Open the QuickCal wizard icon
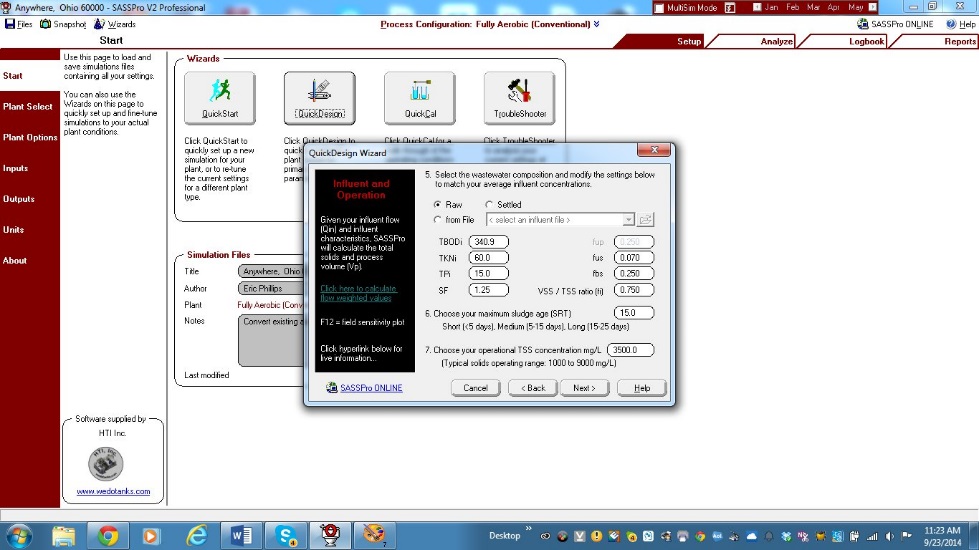979x550 pixels. pos(419,98)
